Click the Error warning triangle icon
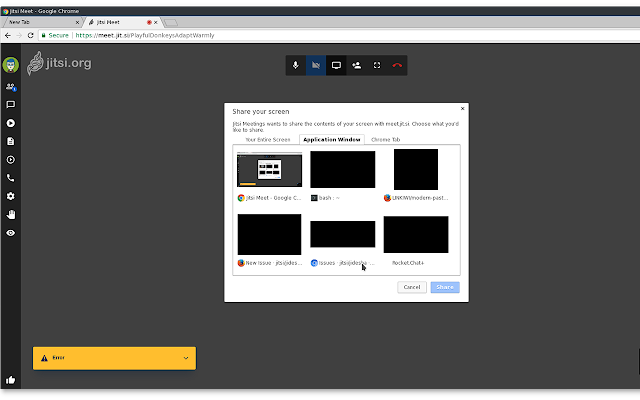Viewport: 640px width, 400px height. point(44,358)
